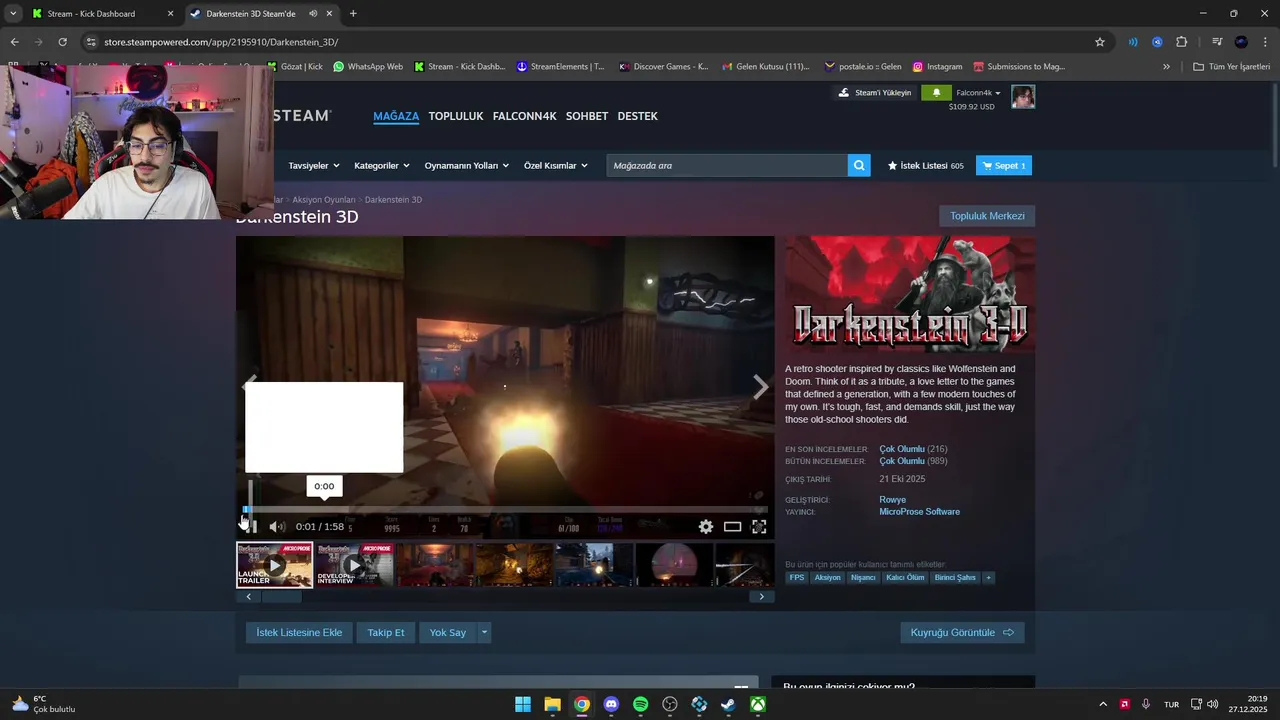Open Steam from the taskbar

pyautogui.click(x=729, y=704)
